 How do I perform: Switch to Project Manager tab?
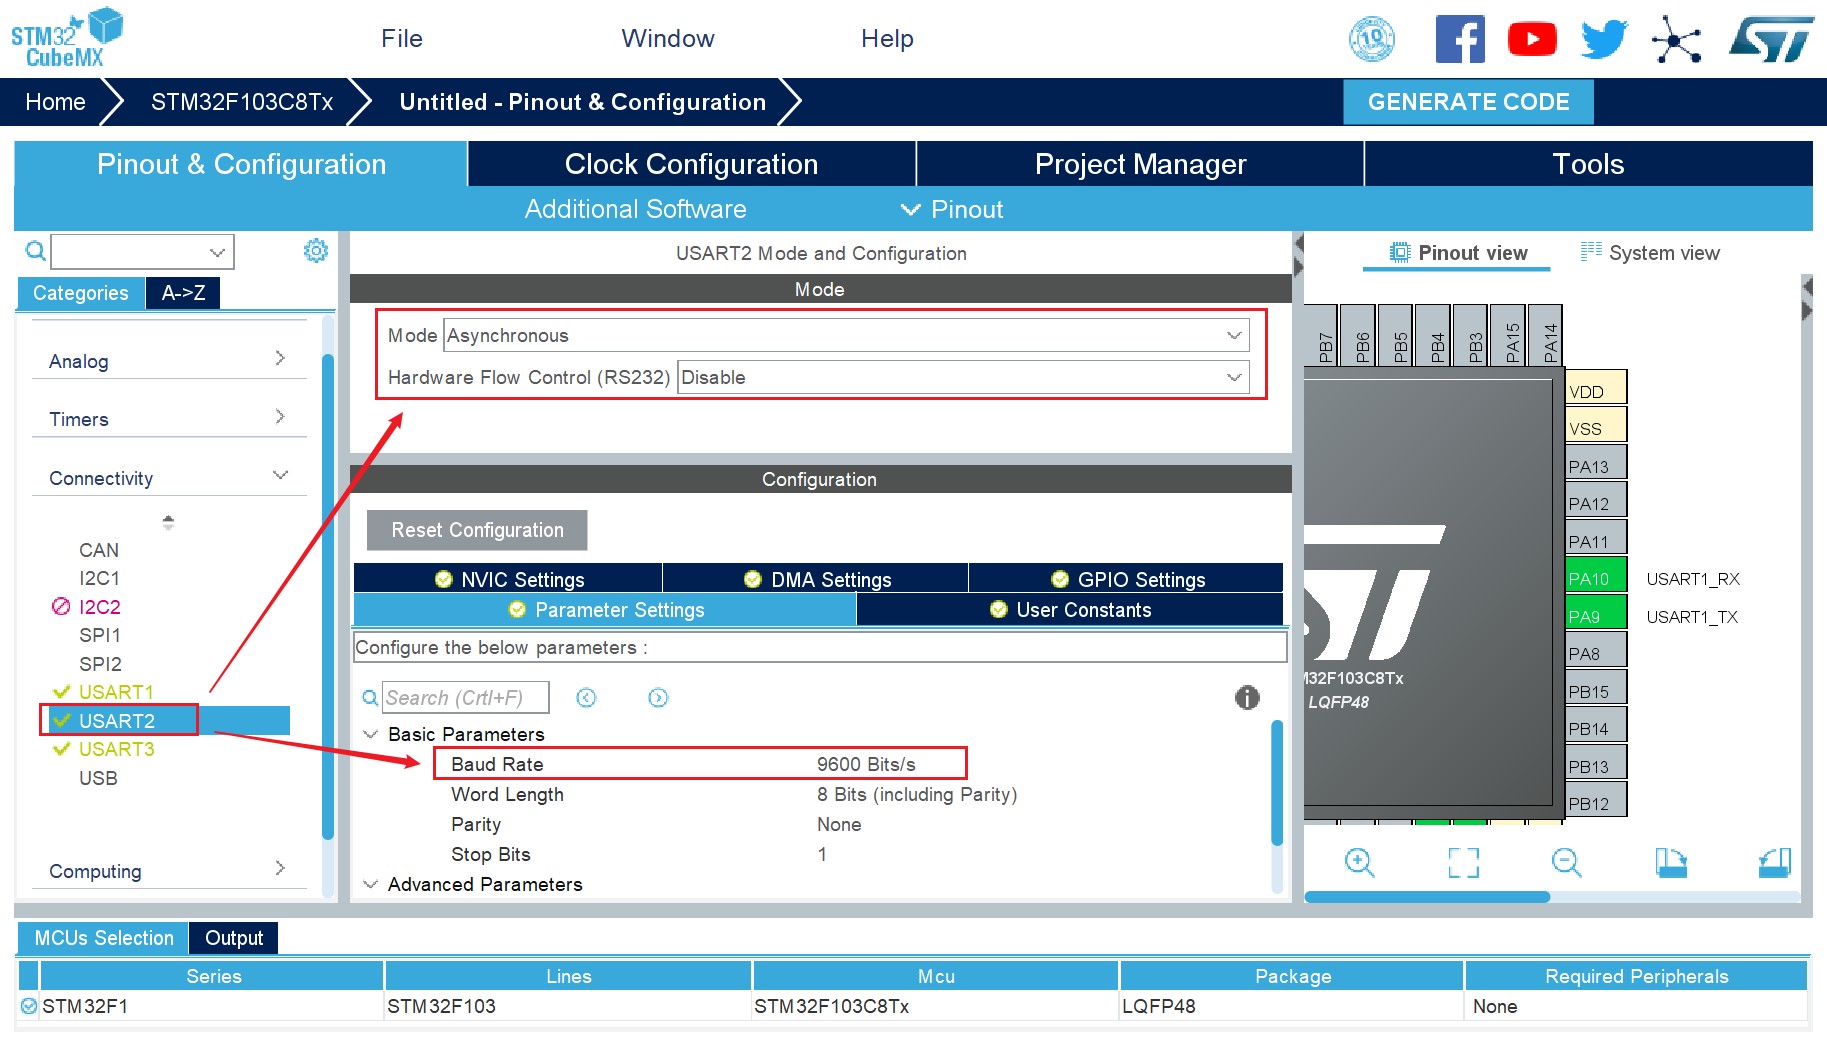pos(1140,164)
